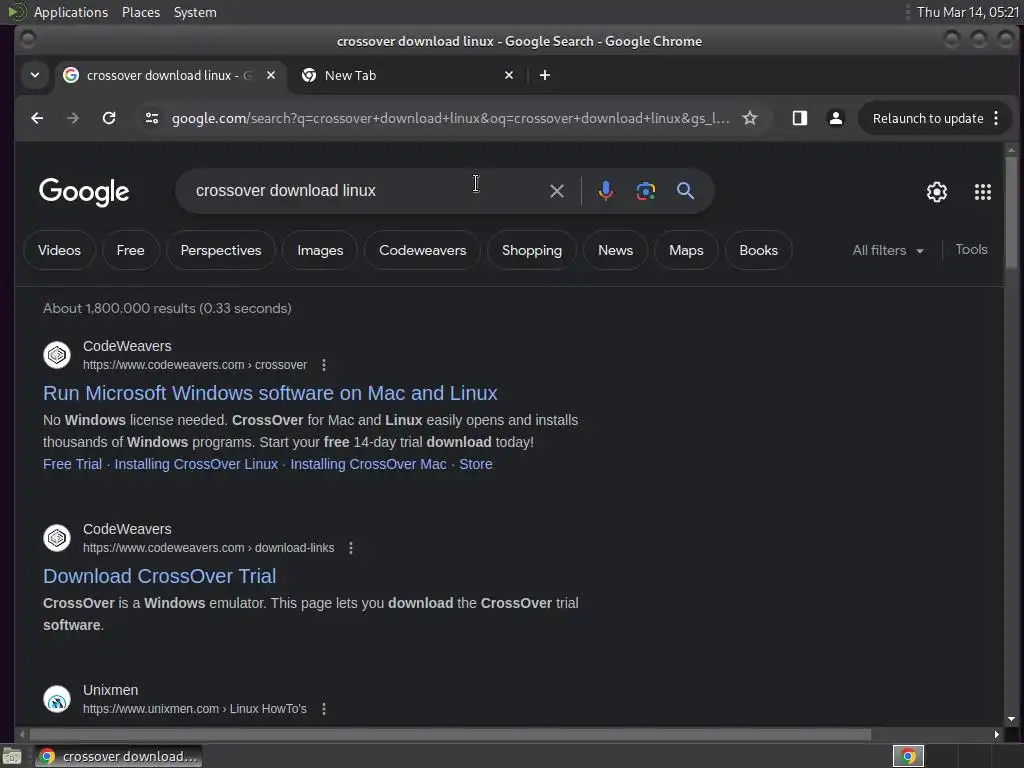The height and width of the screenshot is (768, 1024).
Task: Open the Chrome three-dot menu
Action: click(996, 118)
